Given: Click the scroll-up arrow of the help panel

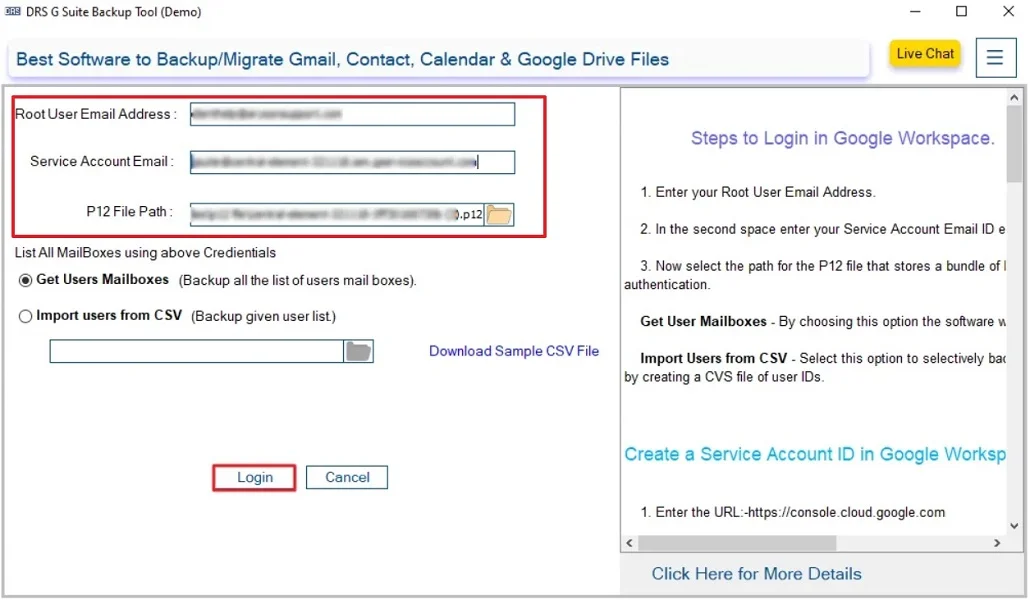Looking at the screenshot, I should pyautogui.click(x=1013, y=96).
